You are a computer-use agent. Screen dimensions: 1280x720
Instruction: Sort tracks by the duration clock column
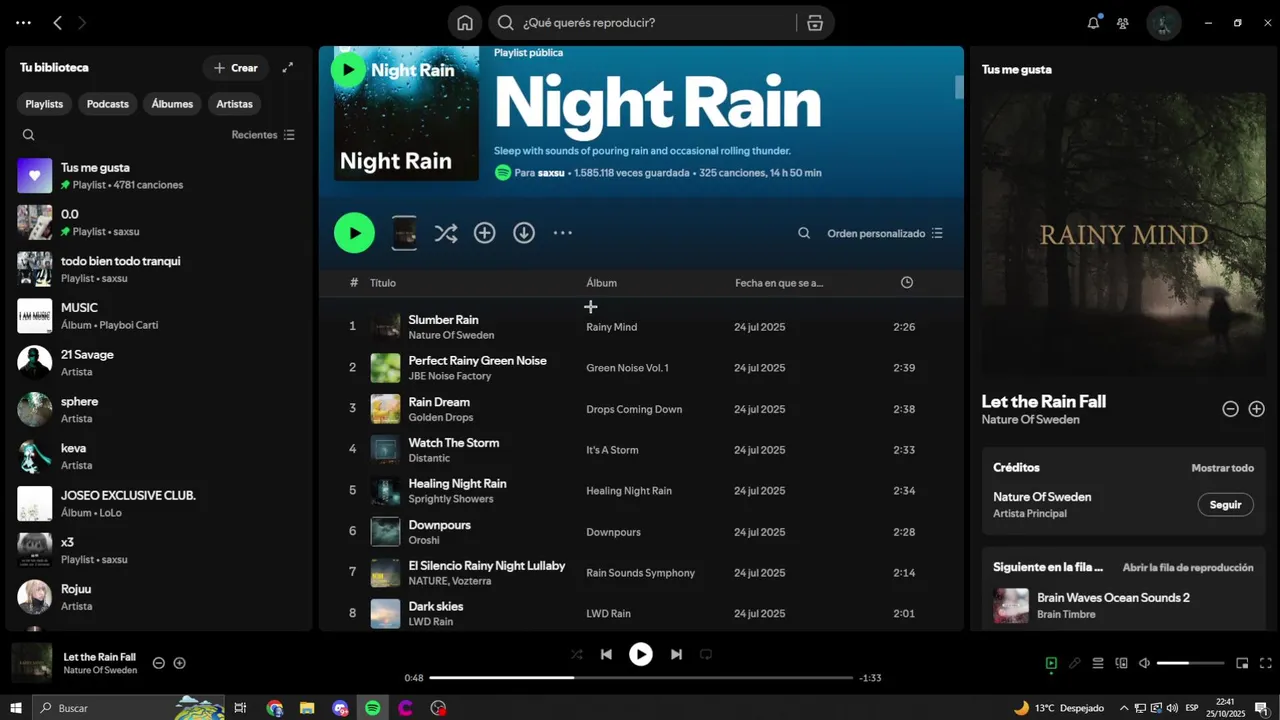907,283
